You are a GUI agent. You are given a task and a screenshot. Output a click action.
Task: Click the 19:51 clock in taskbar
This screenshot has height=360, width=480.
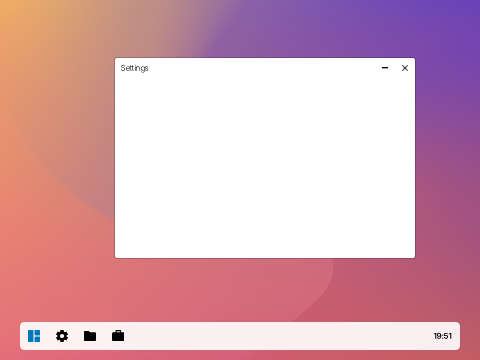(x=443, y=336)
